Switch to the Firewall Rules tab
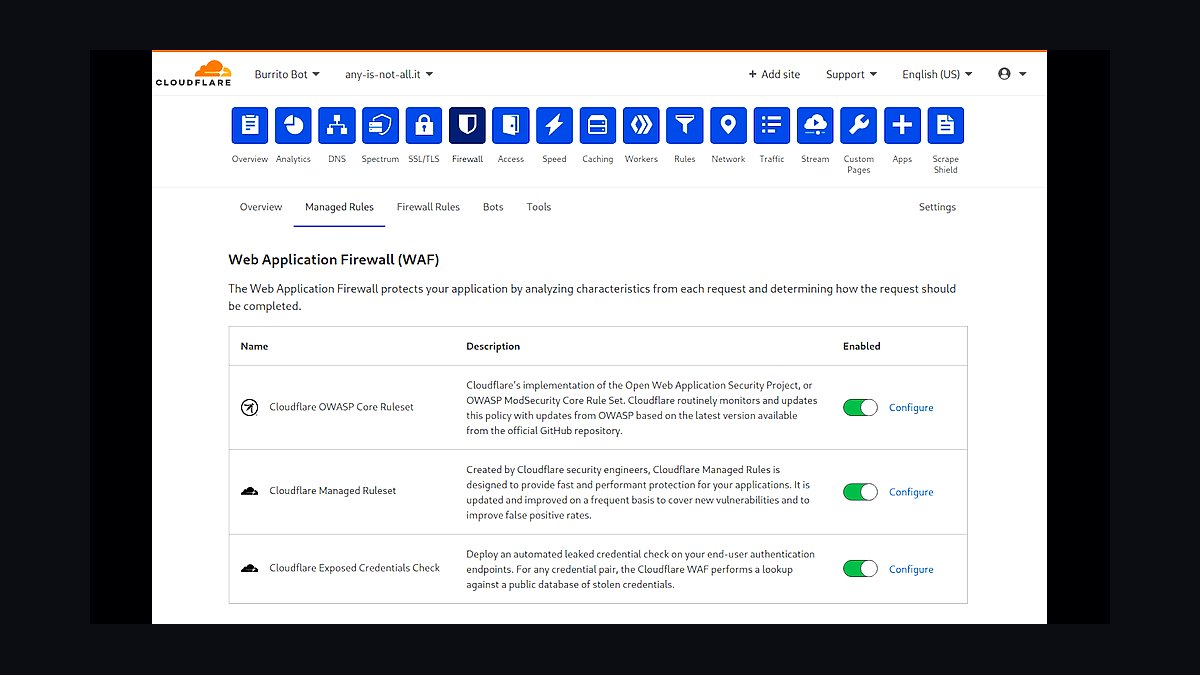Screen dimensions: 1200x675 428,207
